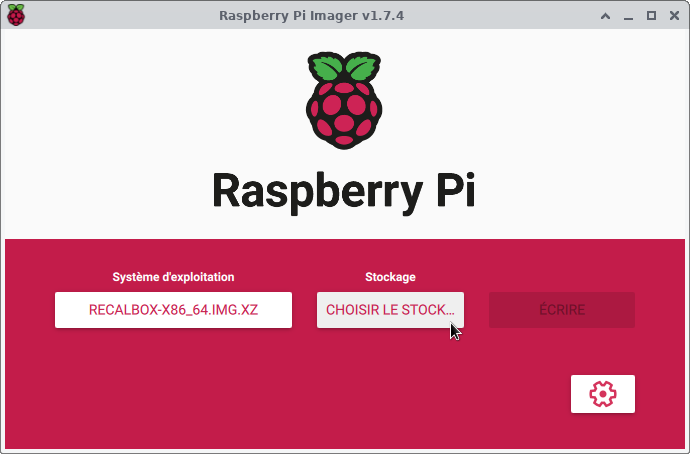690x454 pixels.
Task: Click the Raspberry Pi icon in title bar
Action: [16, 15]
